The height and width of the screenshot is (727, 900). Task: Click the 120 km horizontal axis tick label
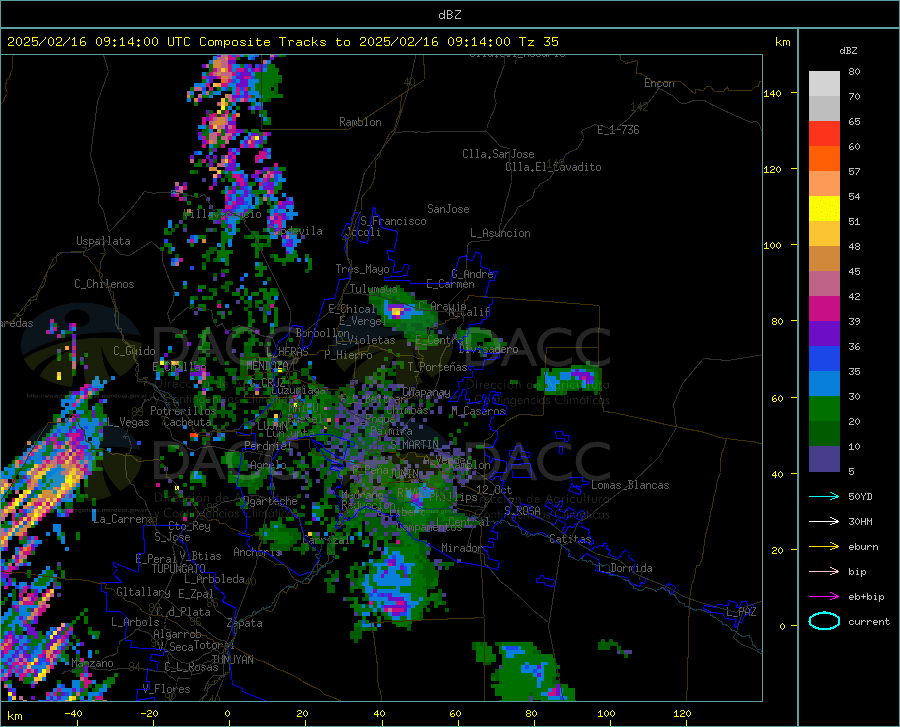pos(682,714)
